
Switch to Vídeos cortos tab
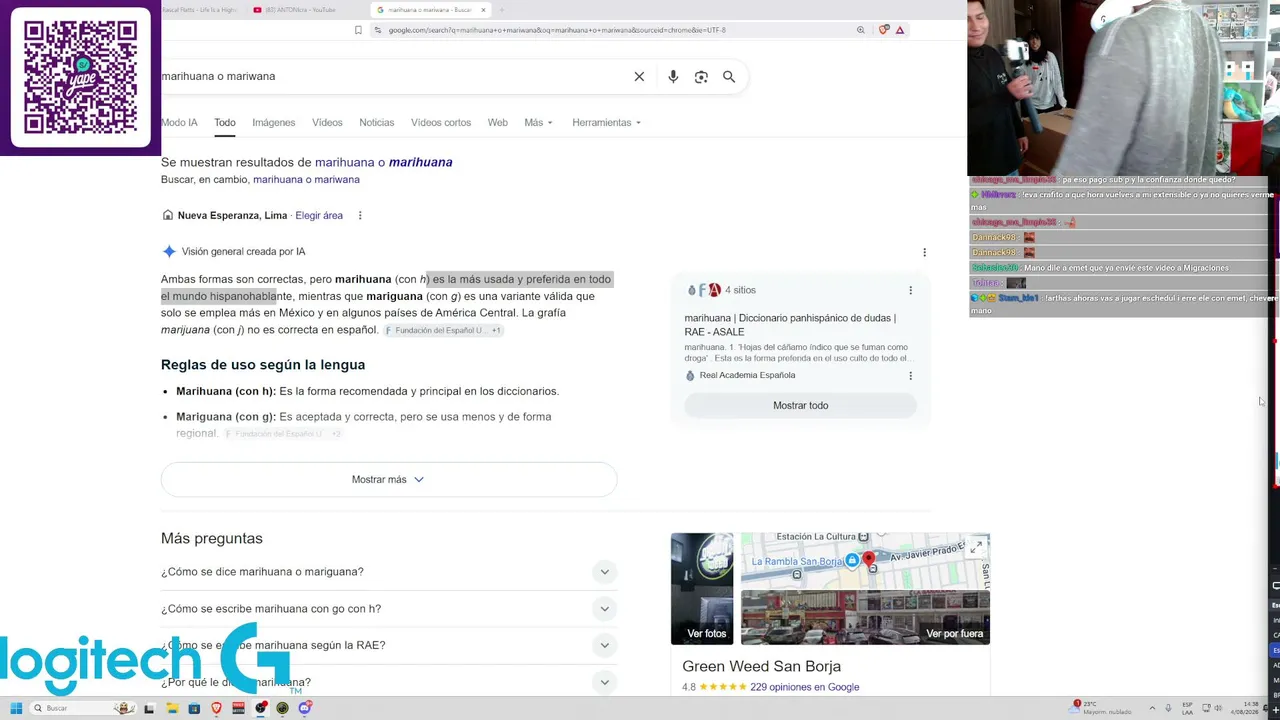pos(441,123)
